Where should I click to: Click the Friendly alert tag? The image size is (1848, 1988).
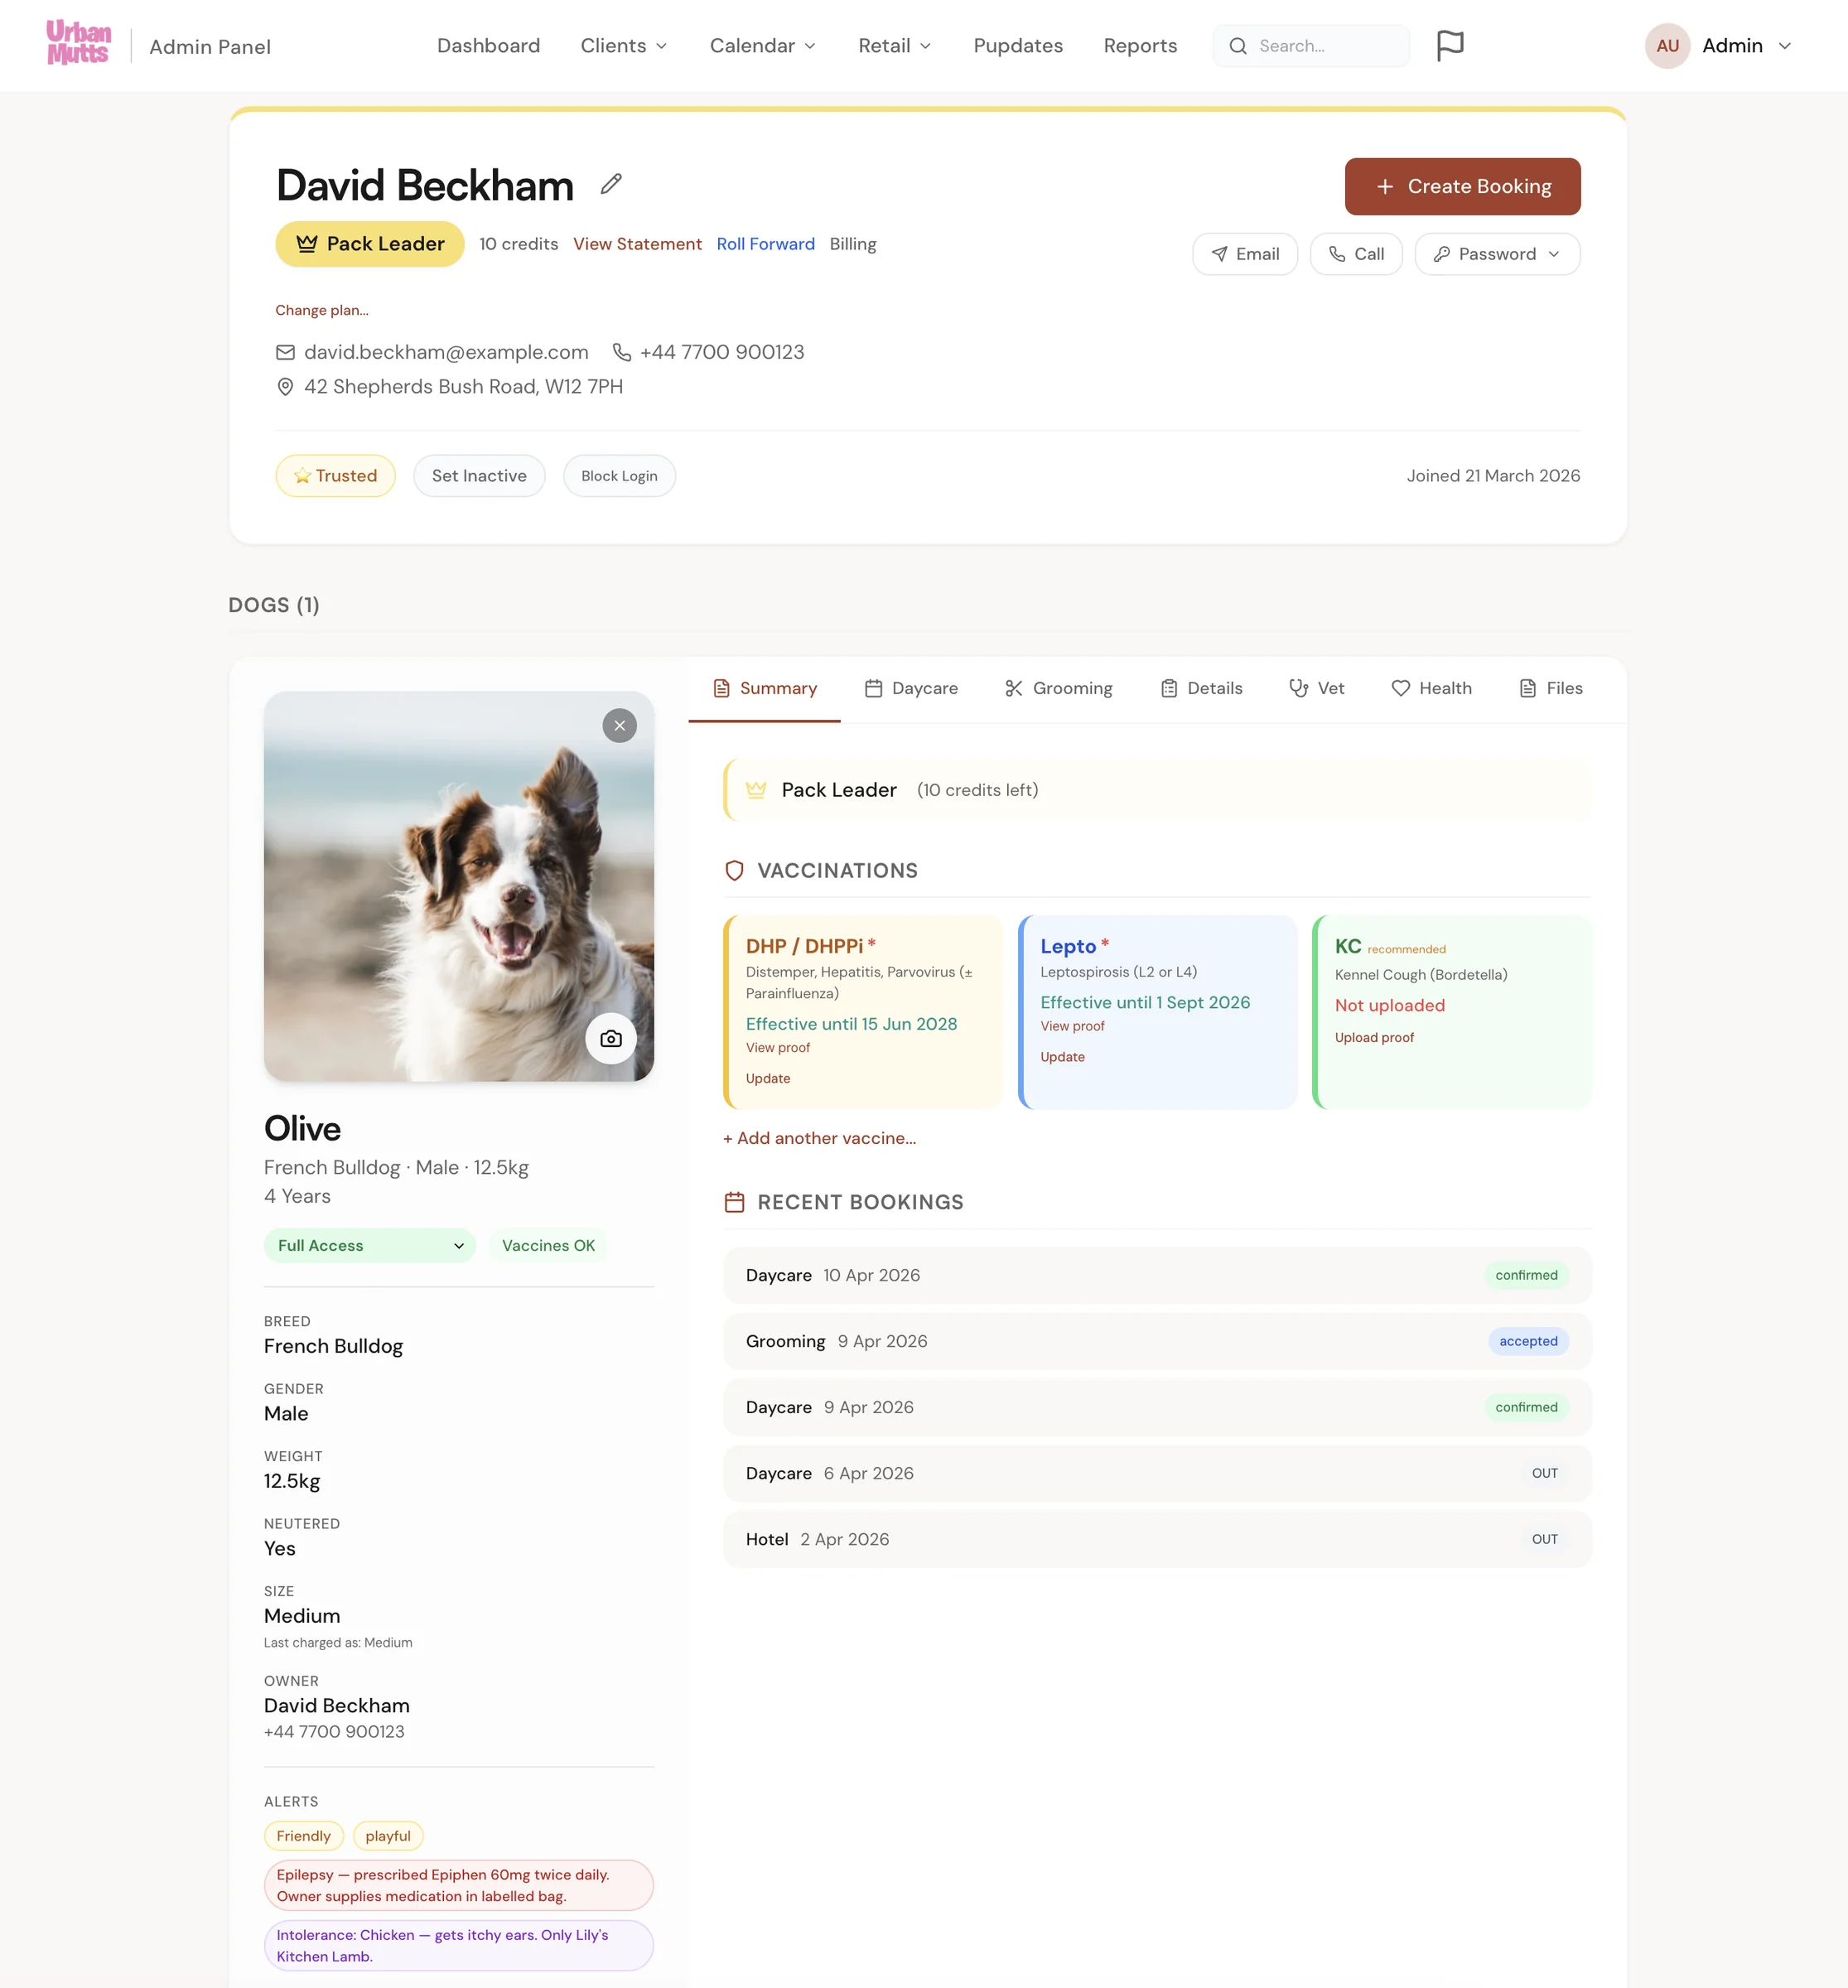click(303, 1836)
